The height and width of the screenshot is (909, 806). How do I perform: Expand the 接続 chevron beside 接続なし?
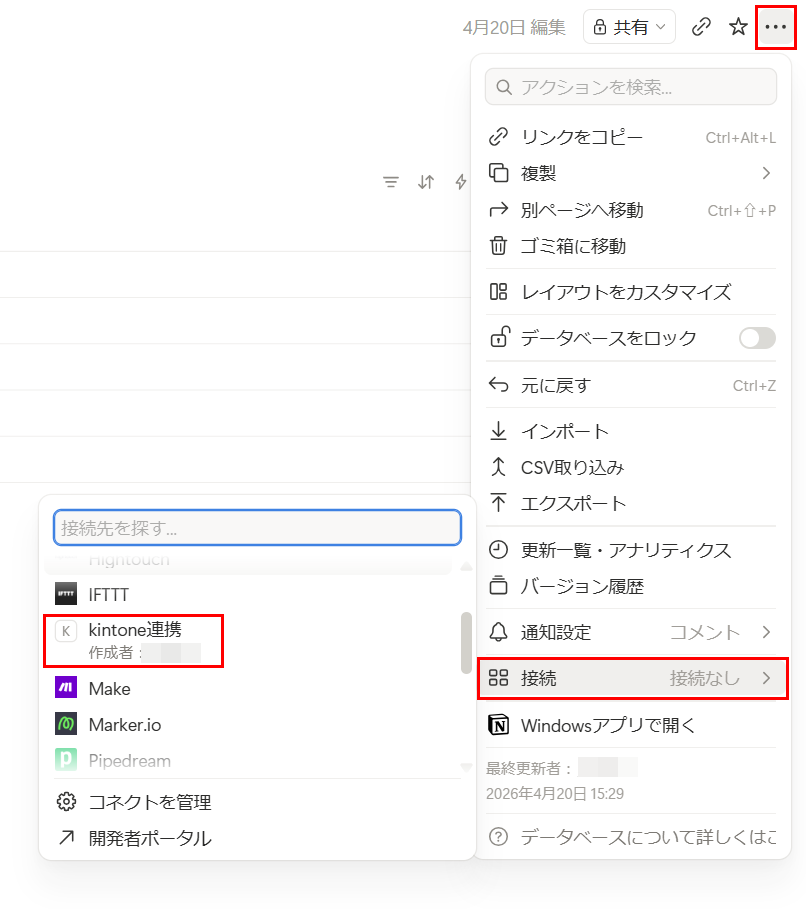(766, 678)
